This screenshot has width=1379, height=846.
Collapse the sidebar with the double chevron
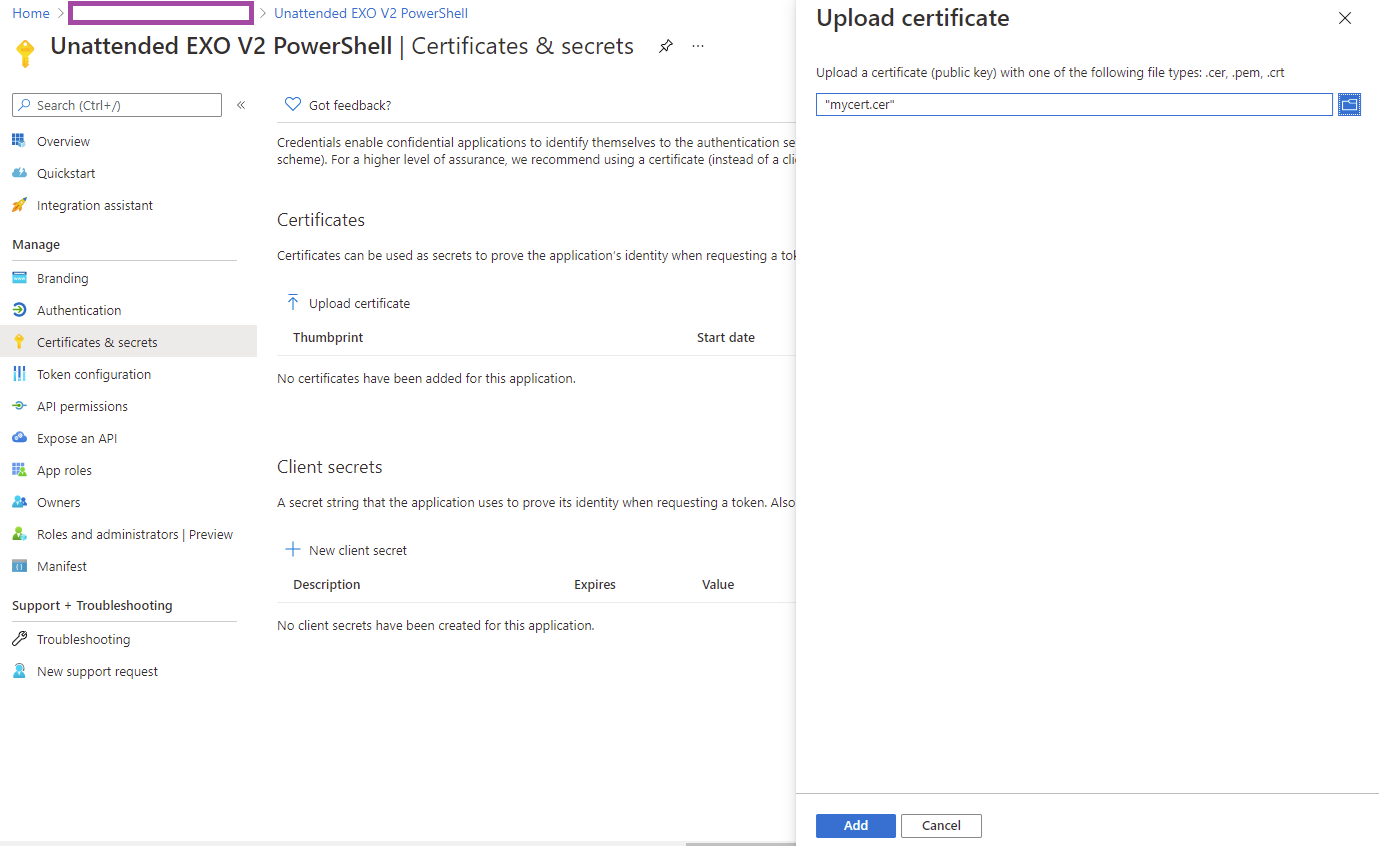pyautogui.click(x=241, y=105)
